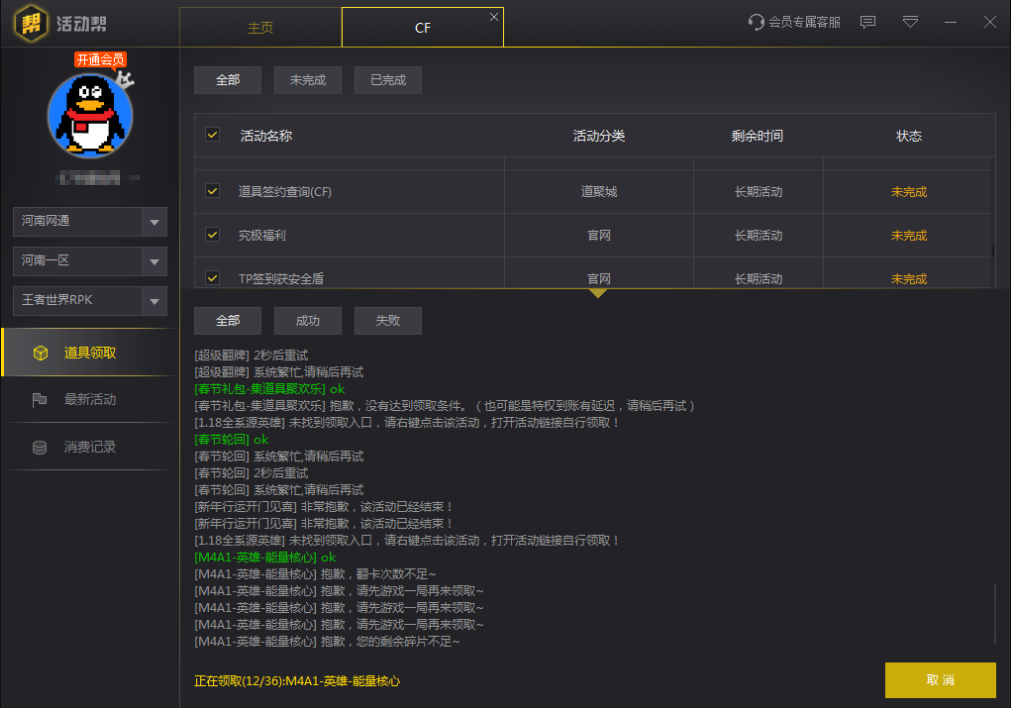Close the CF tab
1011x708 pixels.
coord(494,17)
